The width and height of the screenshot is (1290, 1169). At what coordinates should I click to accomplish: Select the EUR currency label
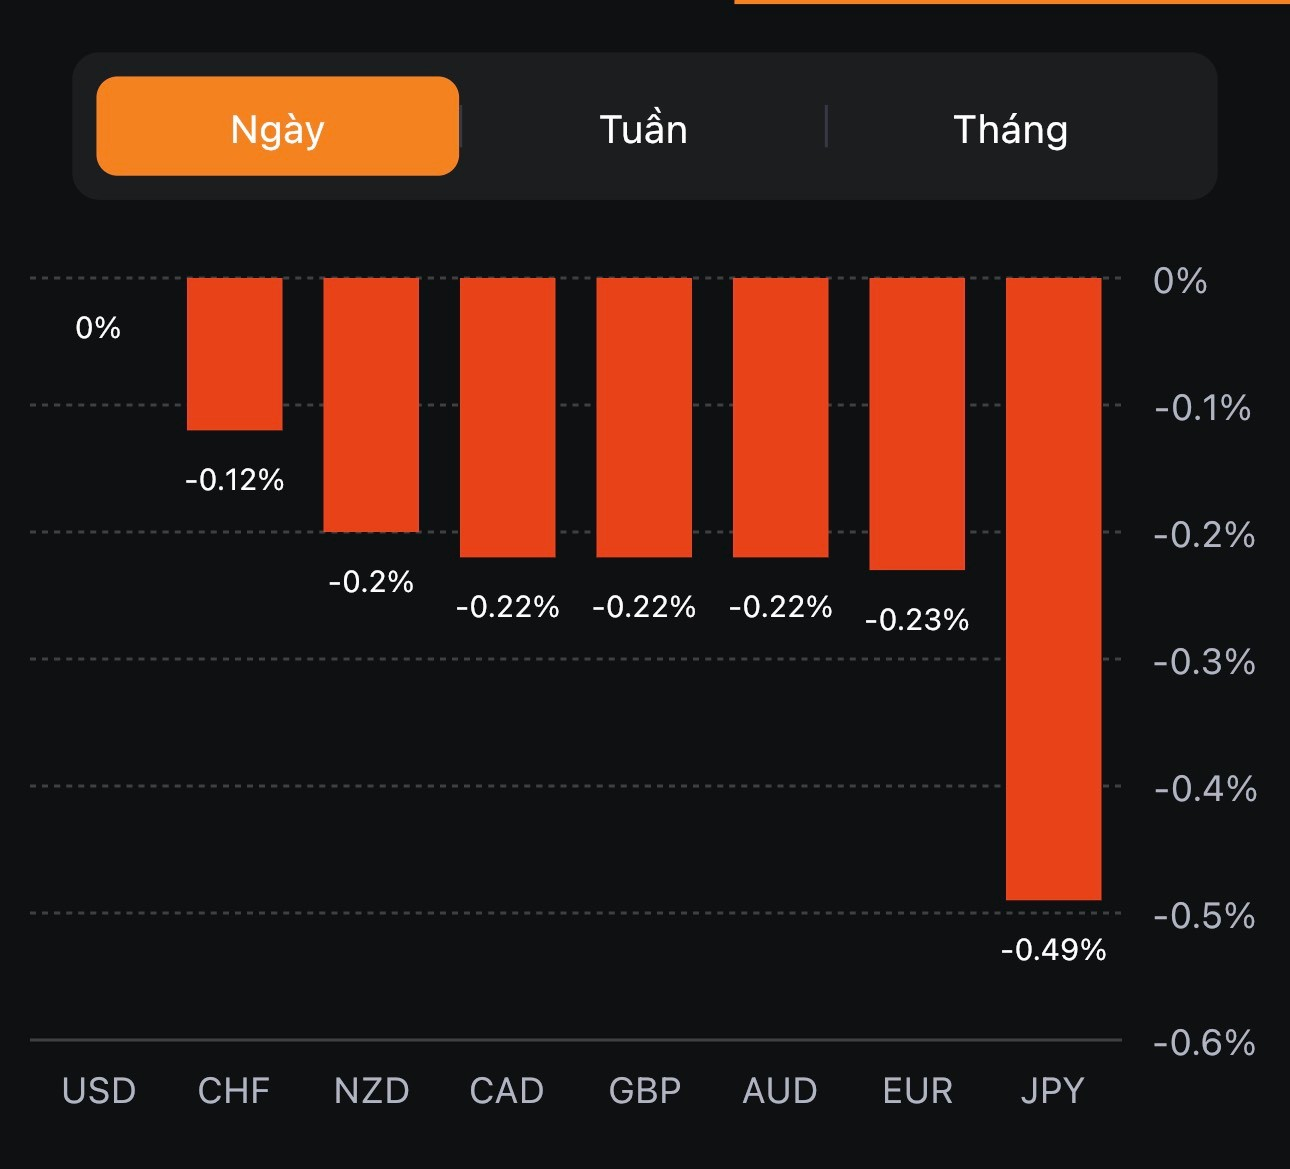tap(917, 1090)
